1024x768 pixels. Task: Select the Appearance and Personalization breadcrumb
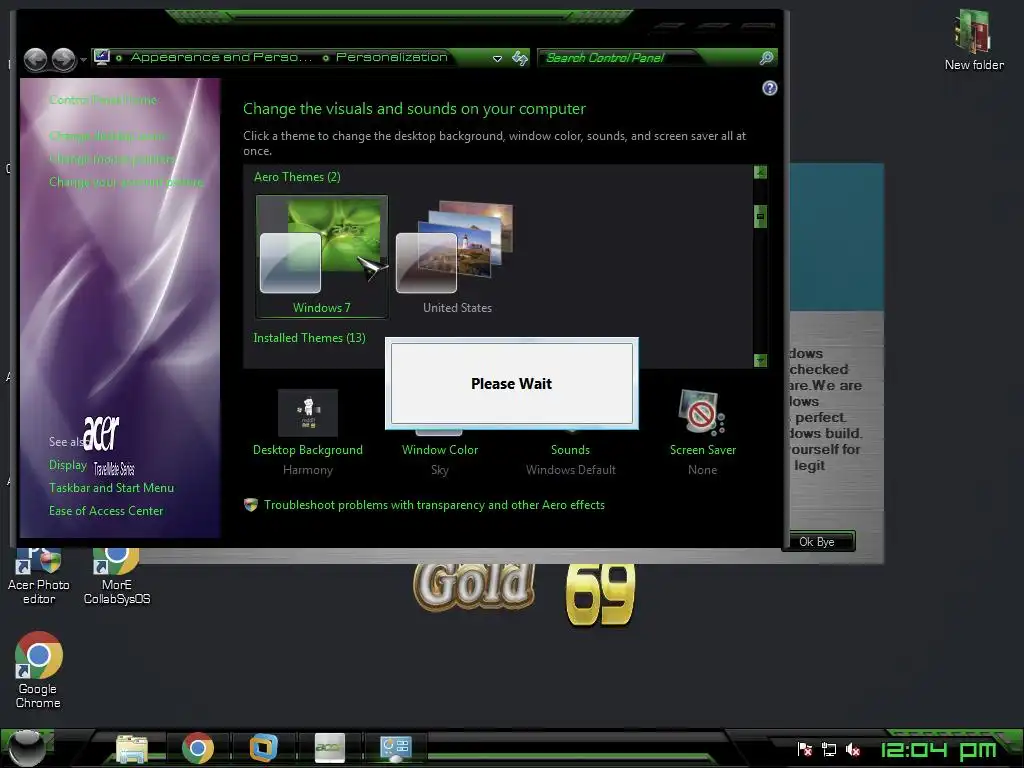point(221,57)
